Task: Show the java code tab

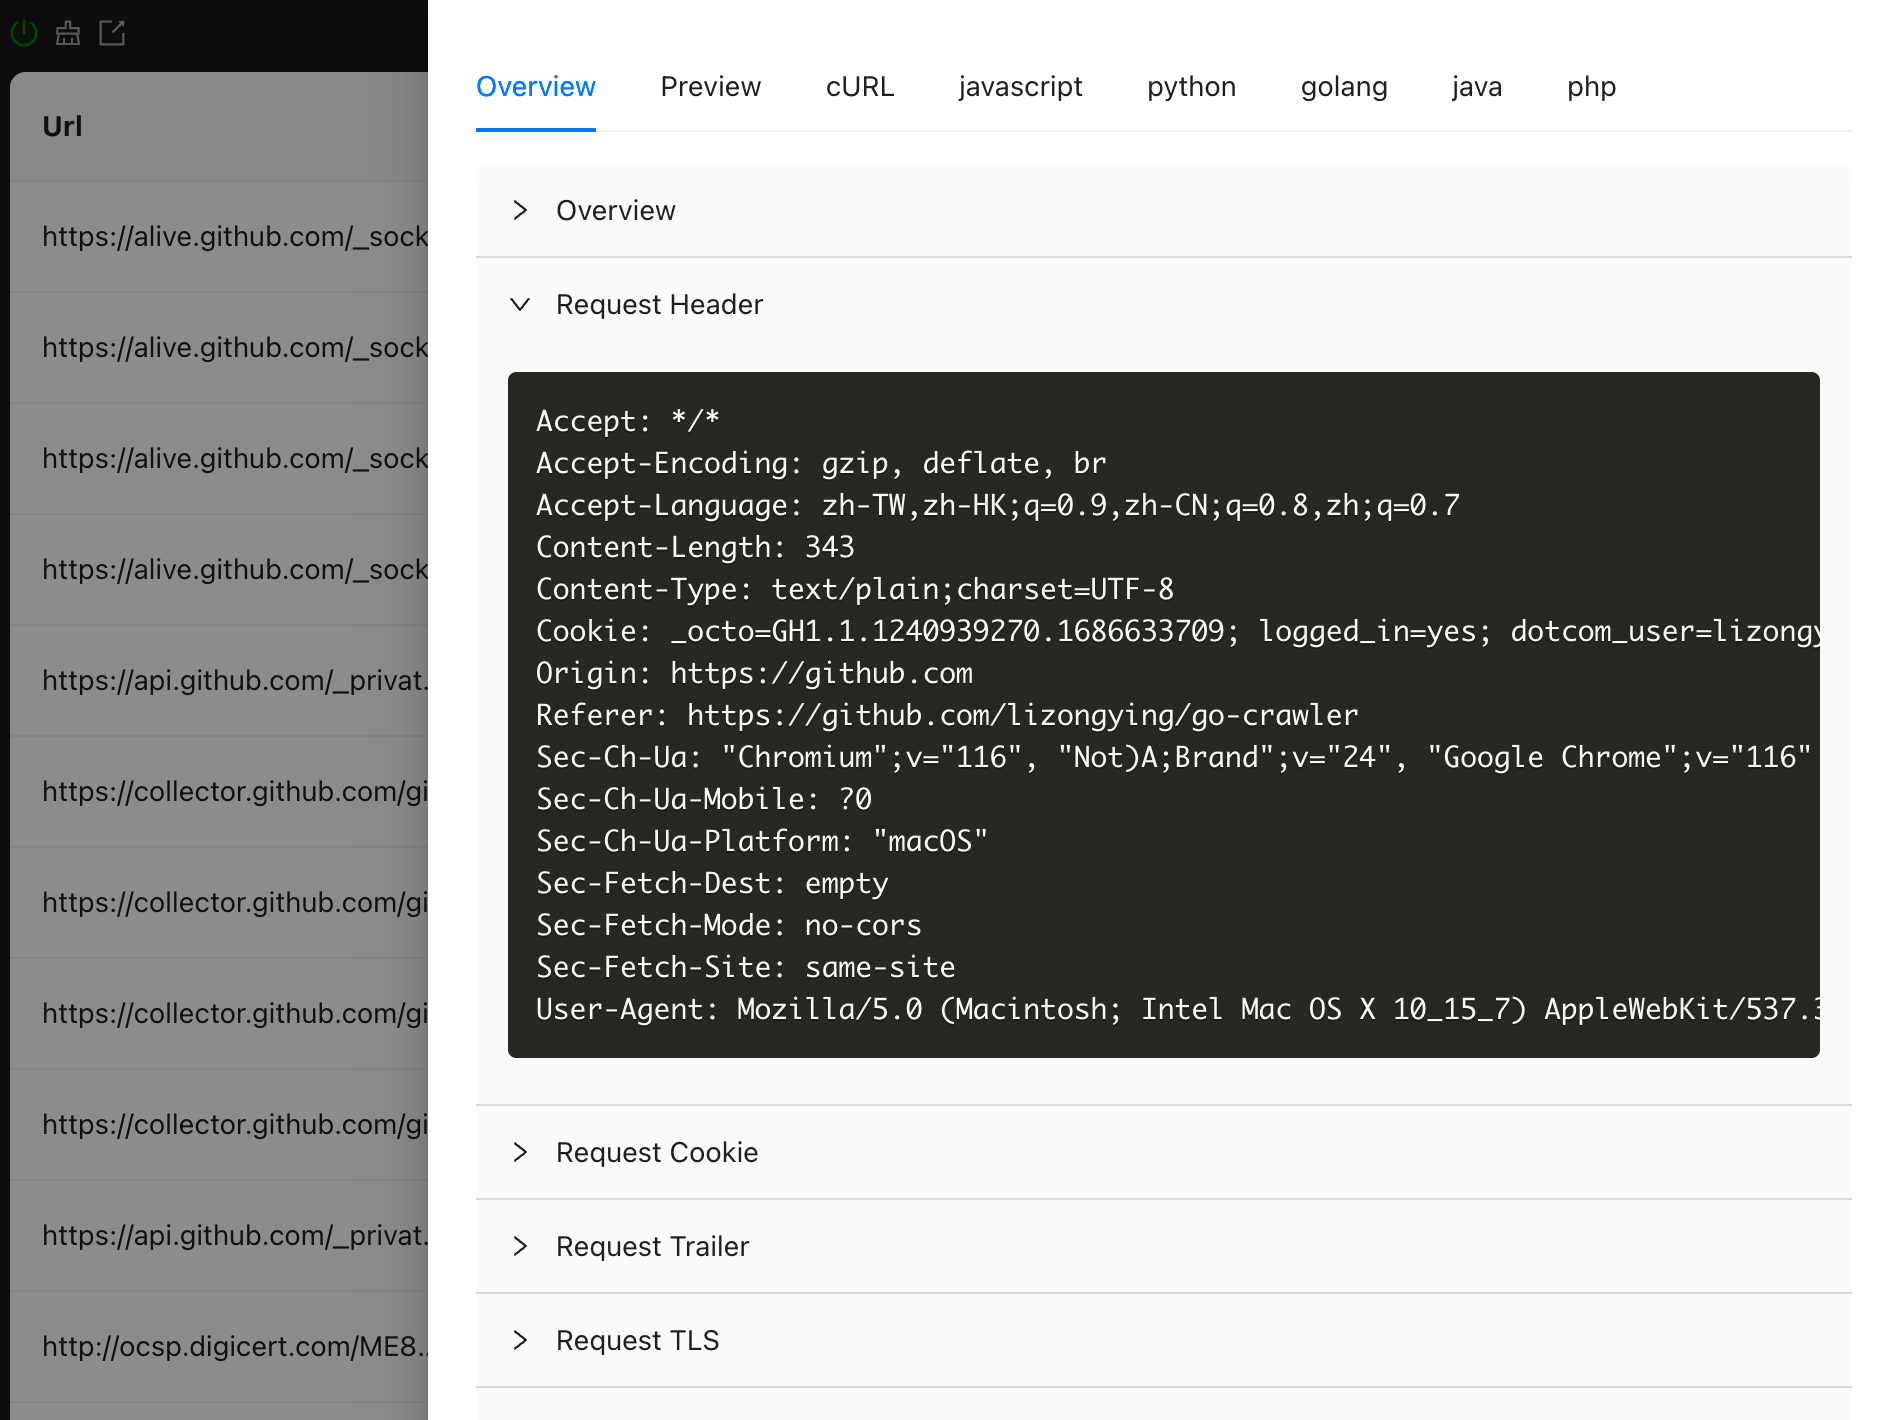Action: (1477, 87)
